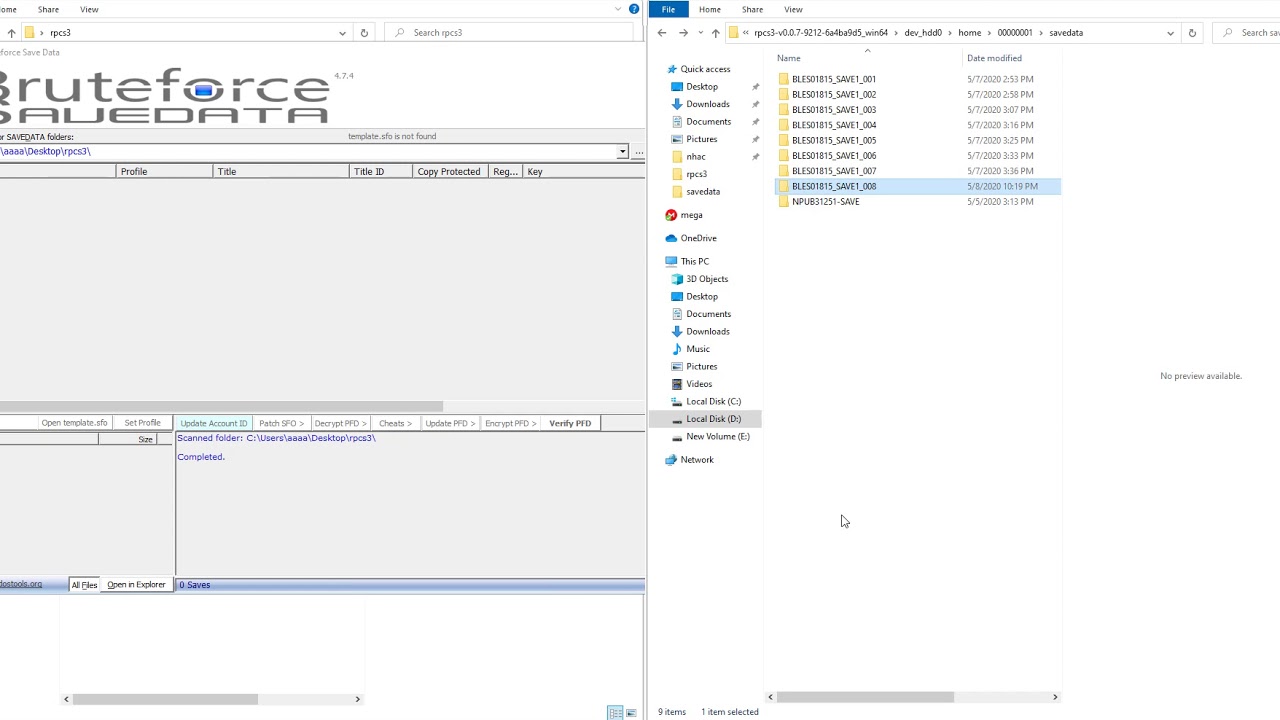Open View tab in savedata Explorer window
The image size is (1280, 720).
coord(793,9)
